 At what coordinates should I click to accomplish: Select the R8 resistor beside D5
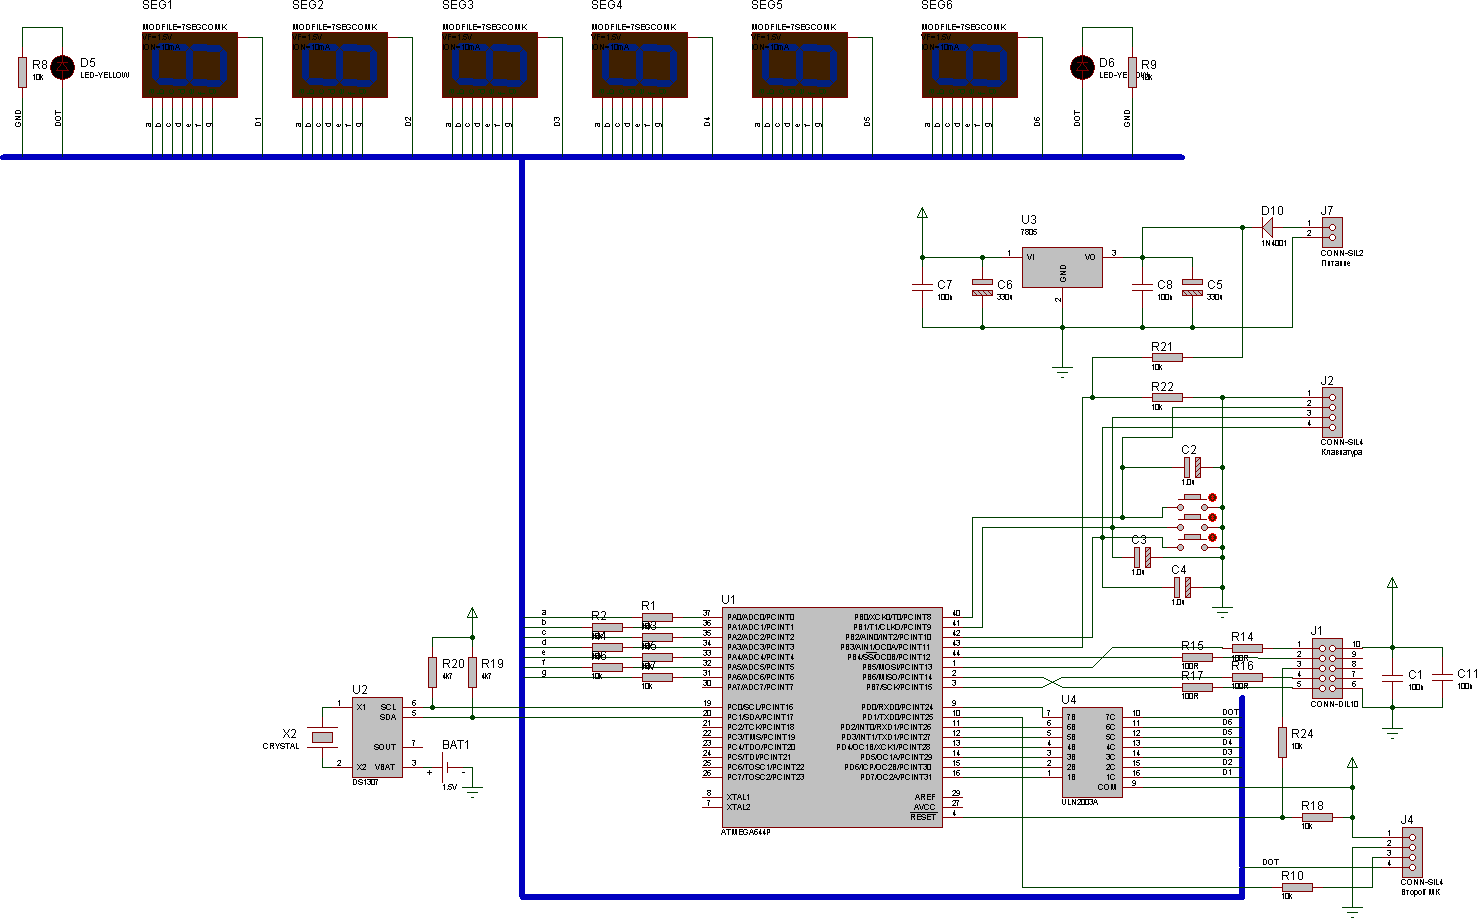click(22, 72)
